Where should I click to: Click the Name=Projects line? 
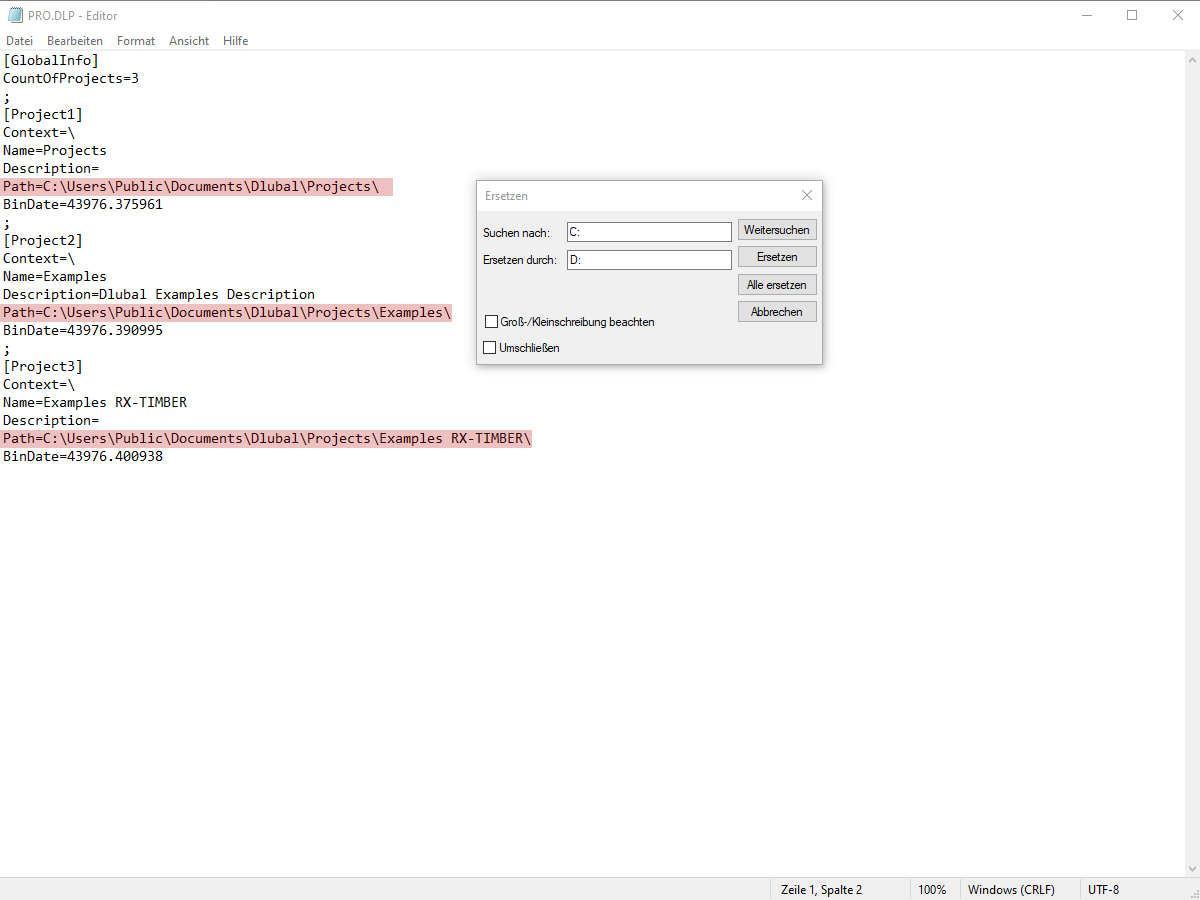point(55,150)
